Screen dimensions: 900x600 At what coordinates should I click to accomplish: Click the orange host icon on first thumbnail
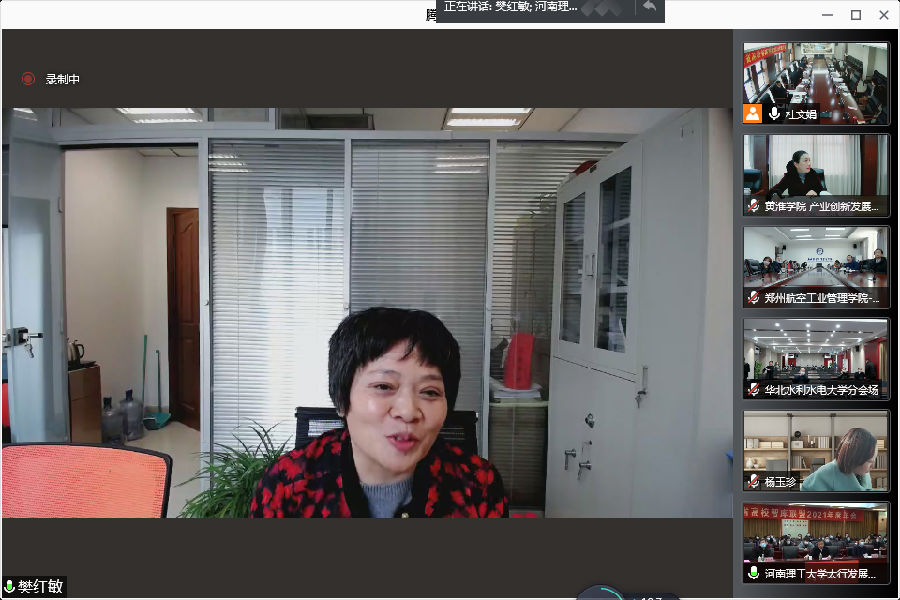[752, 113]
